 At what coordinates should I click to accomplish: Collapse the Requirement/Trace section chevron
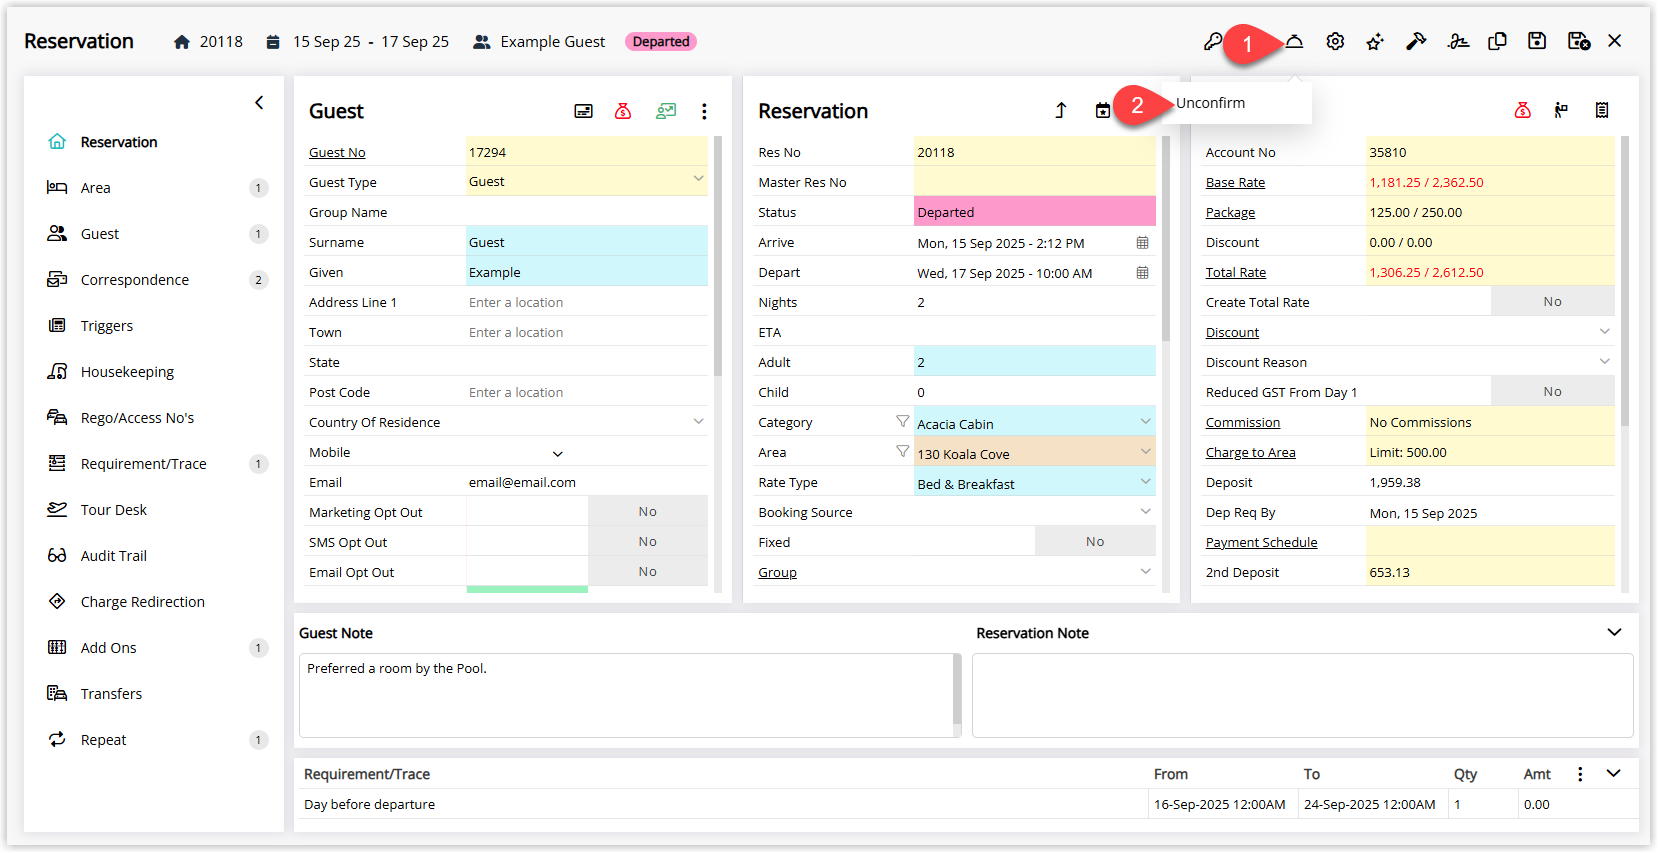pos(1614,773)
